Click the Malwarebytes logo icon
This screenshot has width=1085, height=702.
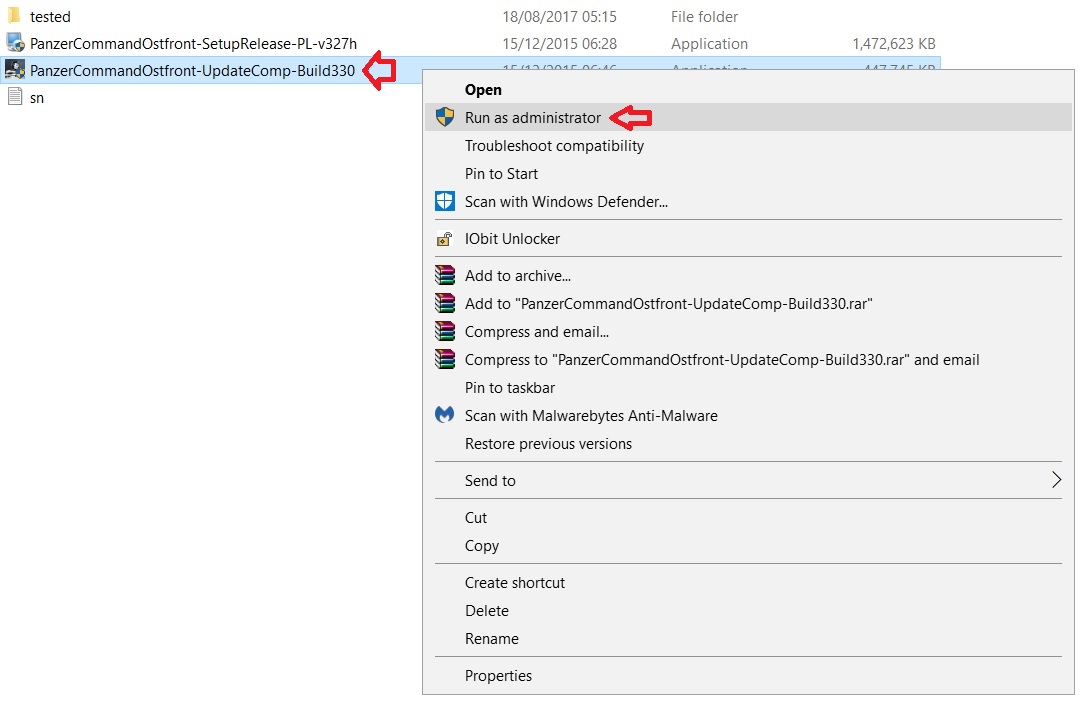[x=445, y=415]
